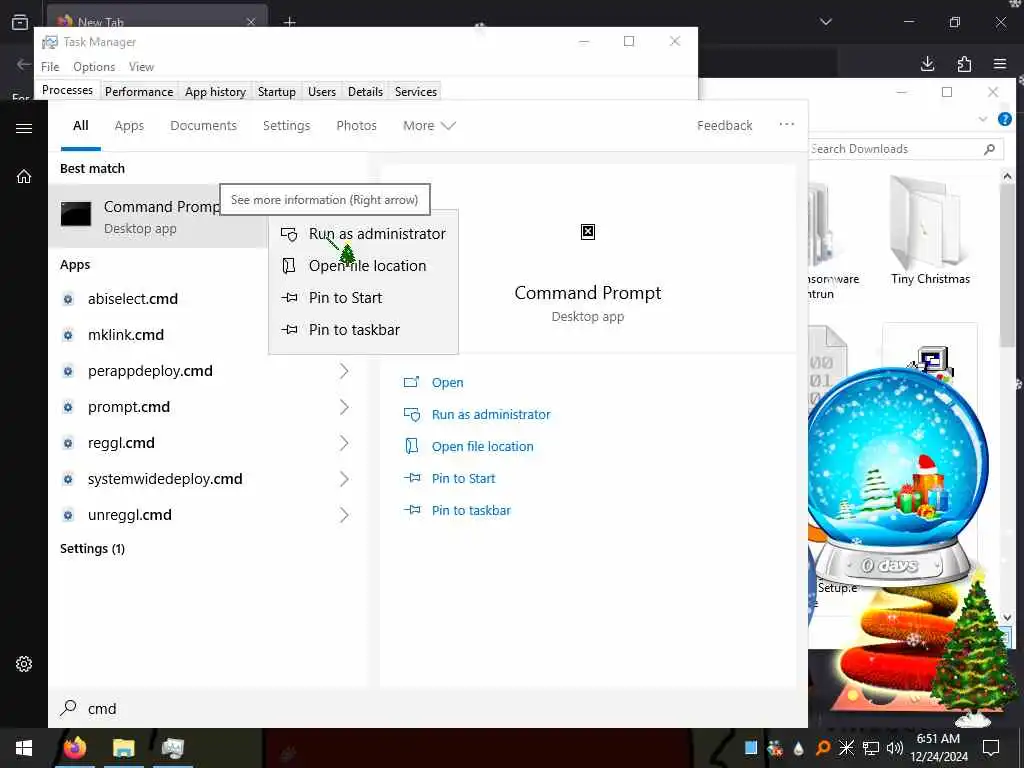Expand details arrow for systemwidedeploy.cmd
This screenshot has height=768, width=1024.
click(344, 479)
